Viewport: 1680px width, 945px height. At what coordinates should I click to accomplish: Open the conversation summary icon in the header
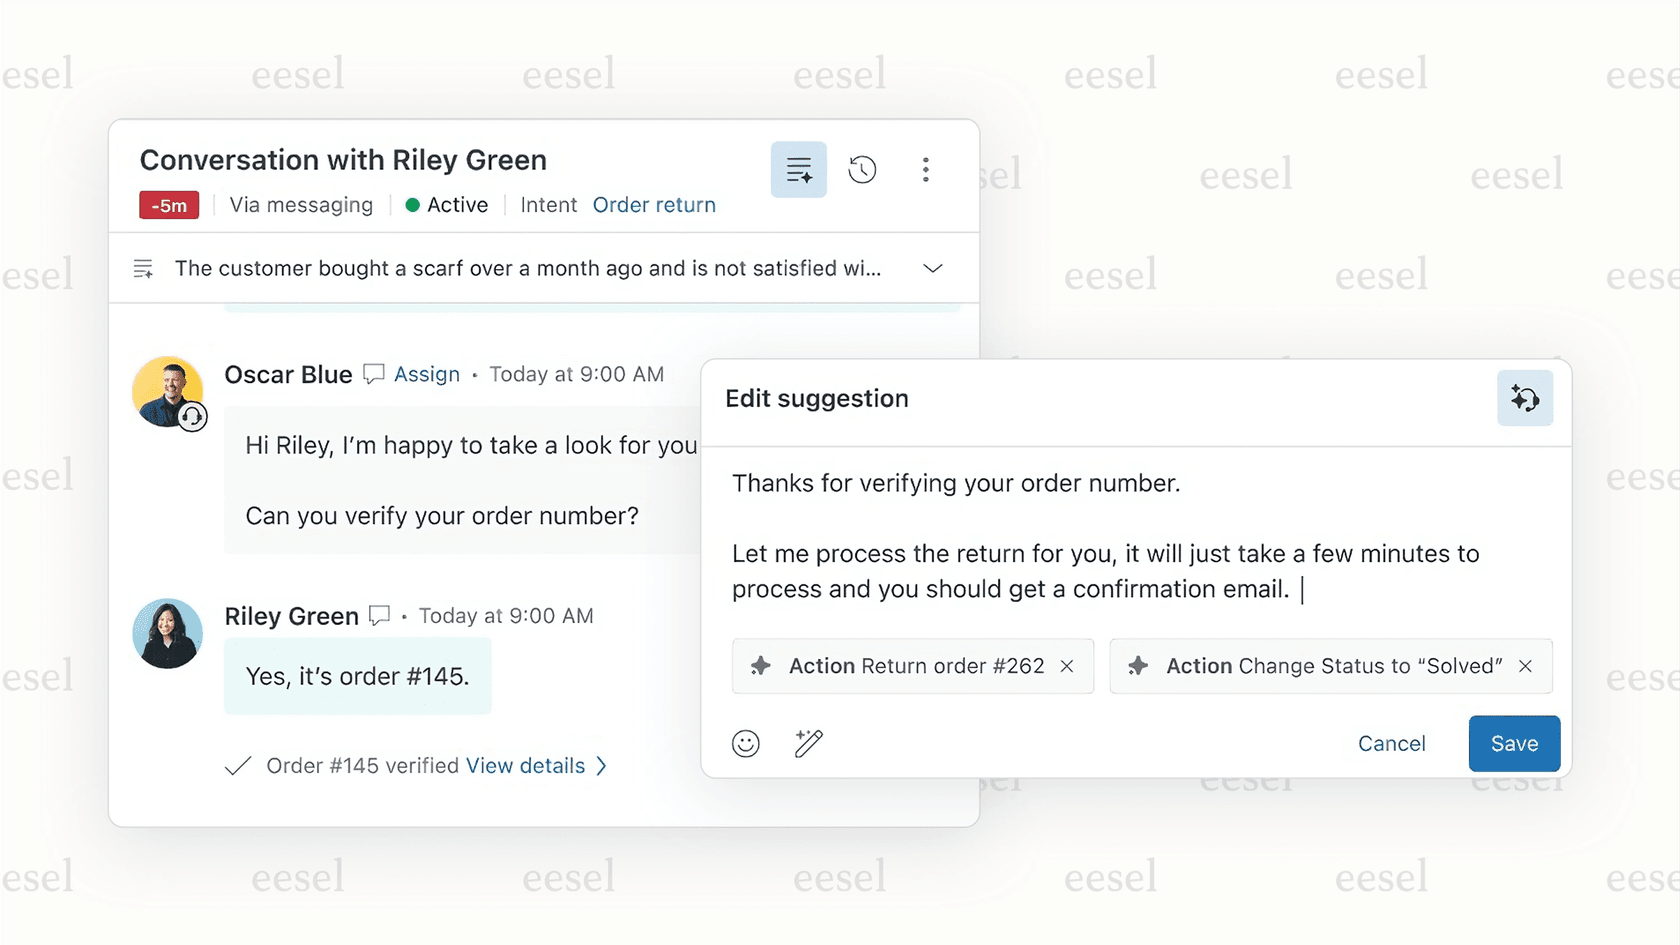pos(798,169)
